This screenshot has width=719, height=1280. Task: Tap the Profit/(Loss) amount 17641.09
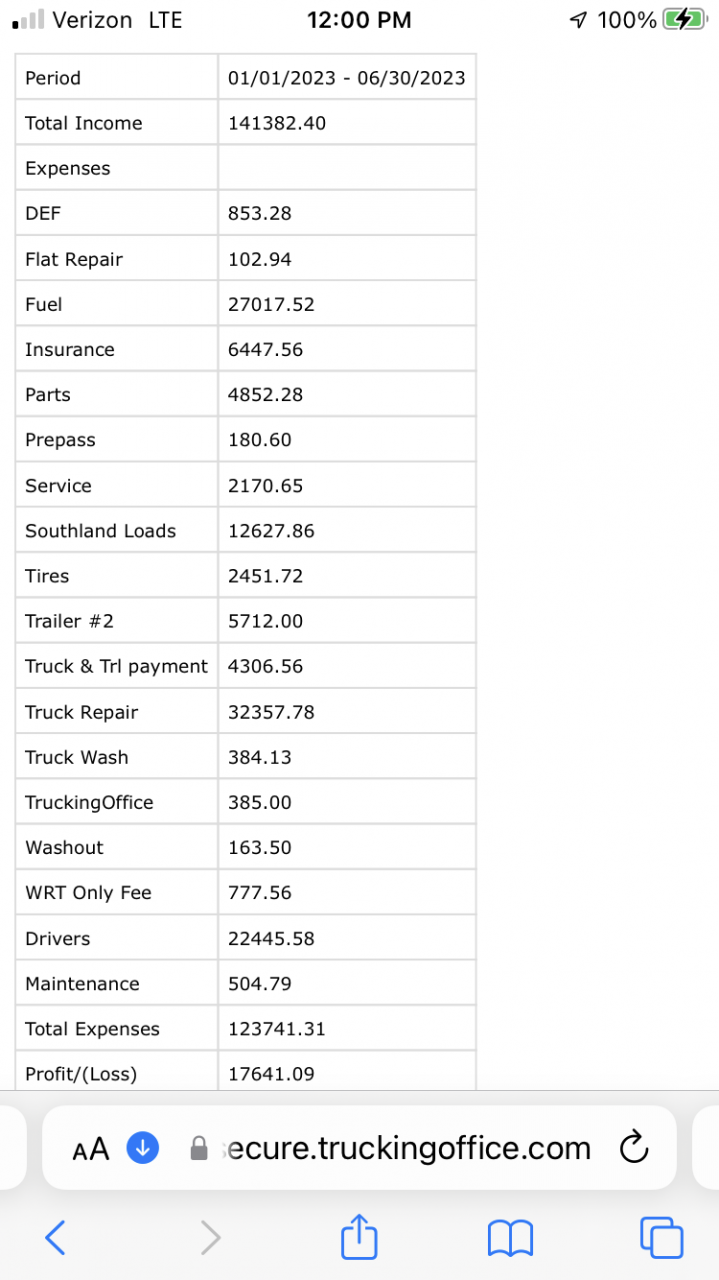(x=271, y=1074)
